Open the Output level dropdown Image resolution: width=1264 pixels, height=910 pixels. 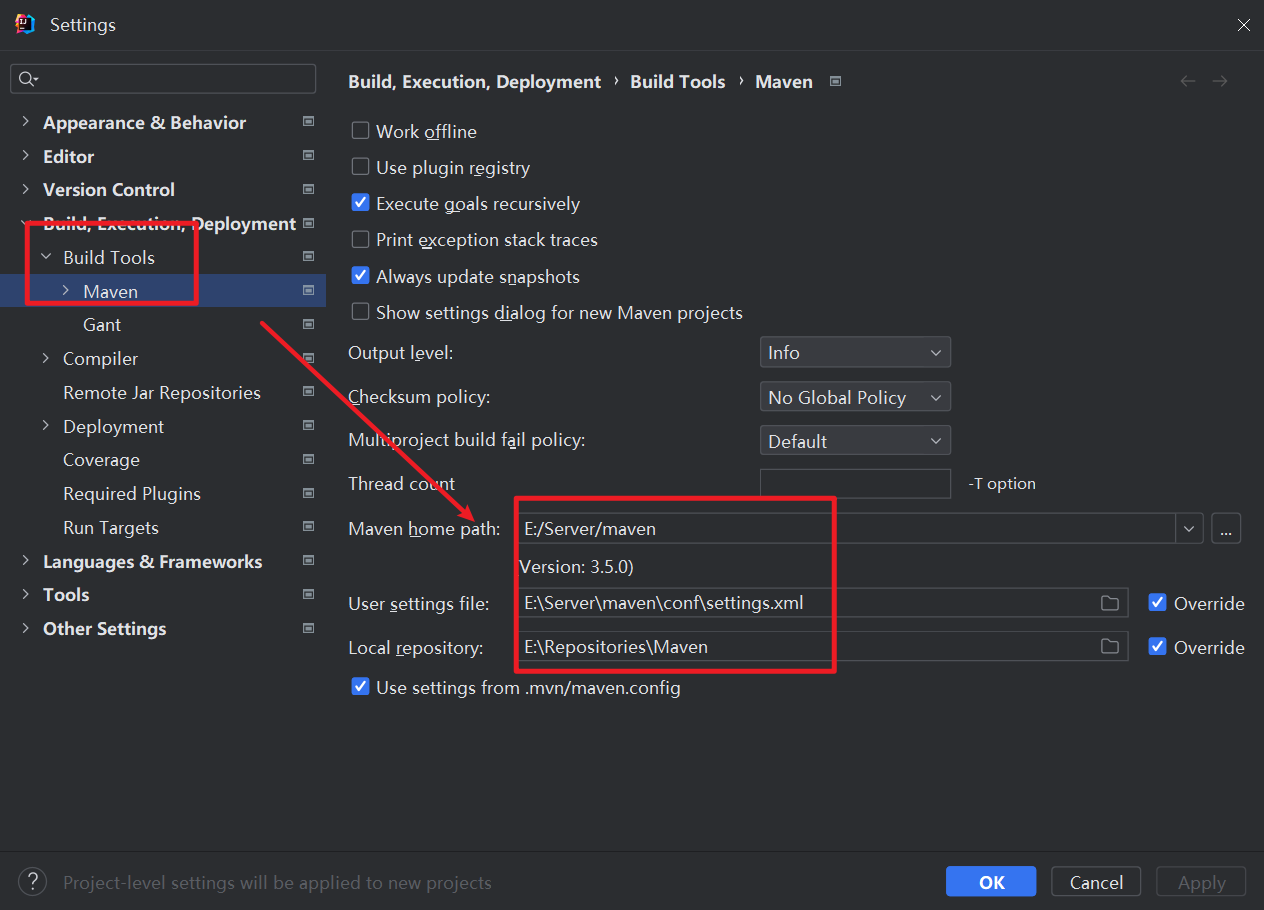coord(855,352)
